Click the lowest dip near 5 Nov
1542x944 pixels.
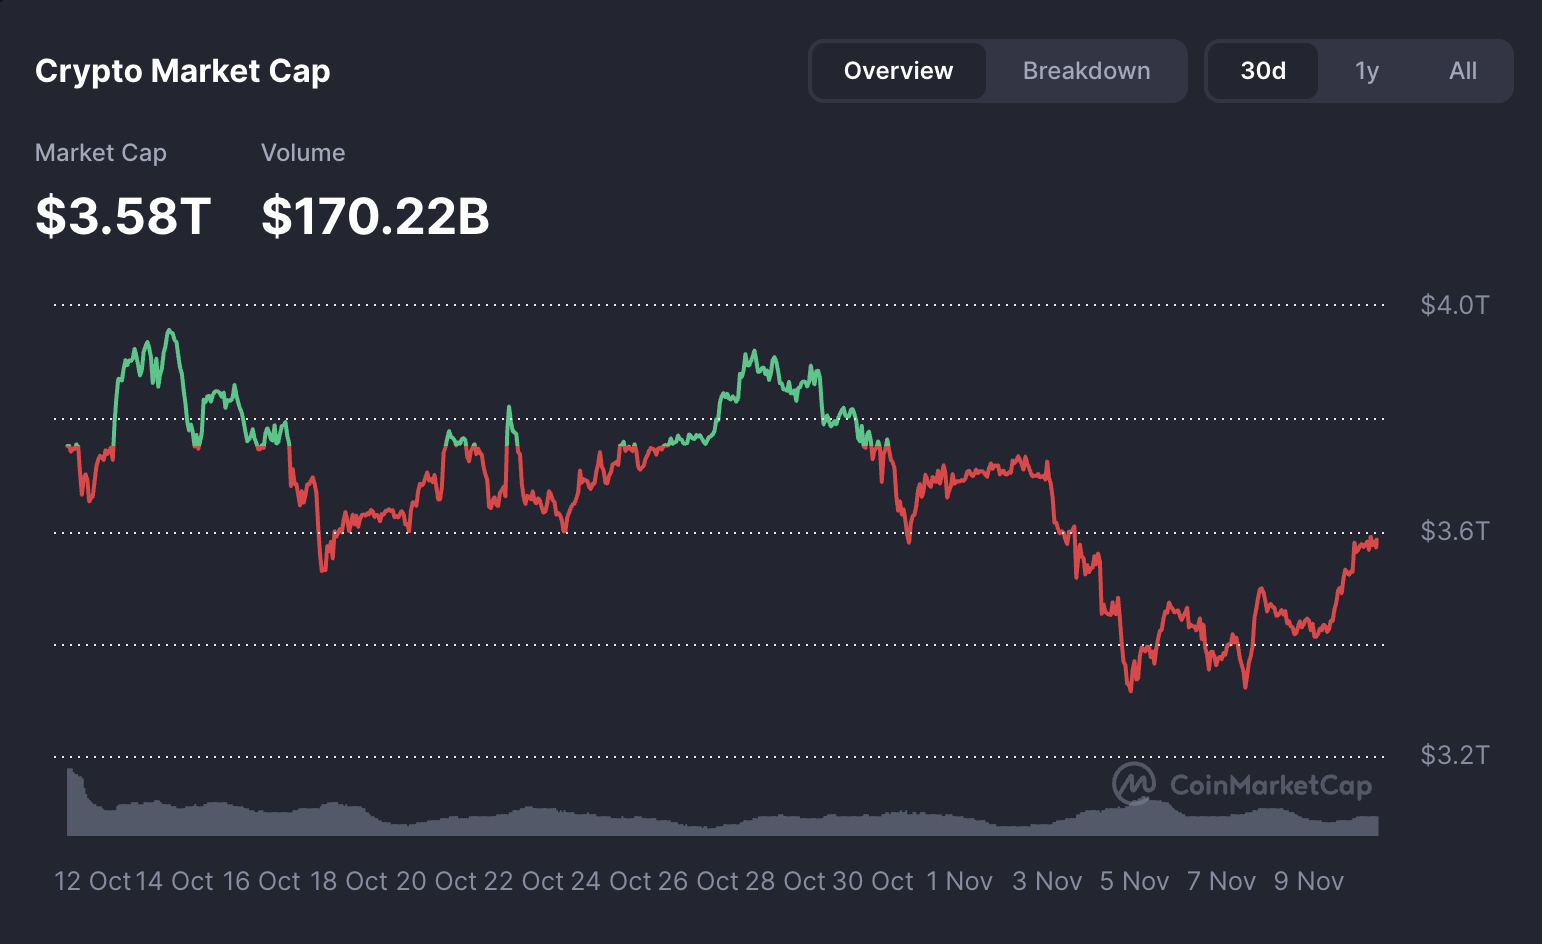[1131, 690]
